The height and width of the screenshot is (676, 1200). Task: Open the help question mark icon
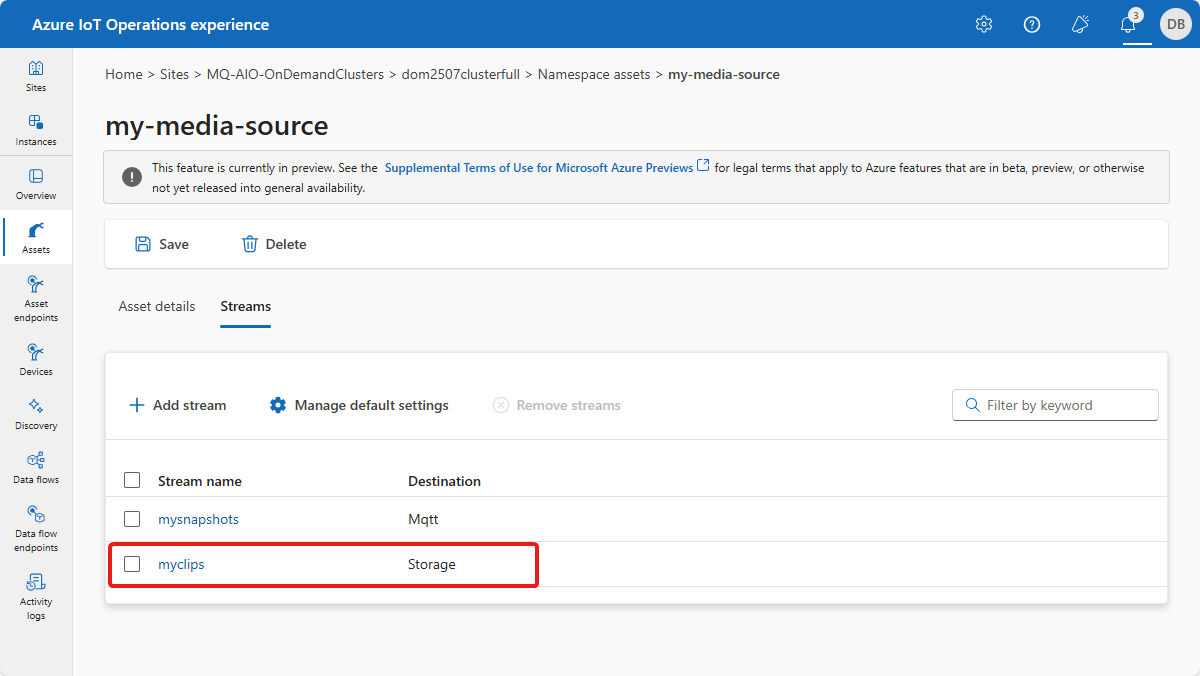point(1032,25)
